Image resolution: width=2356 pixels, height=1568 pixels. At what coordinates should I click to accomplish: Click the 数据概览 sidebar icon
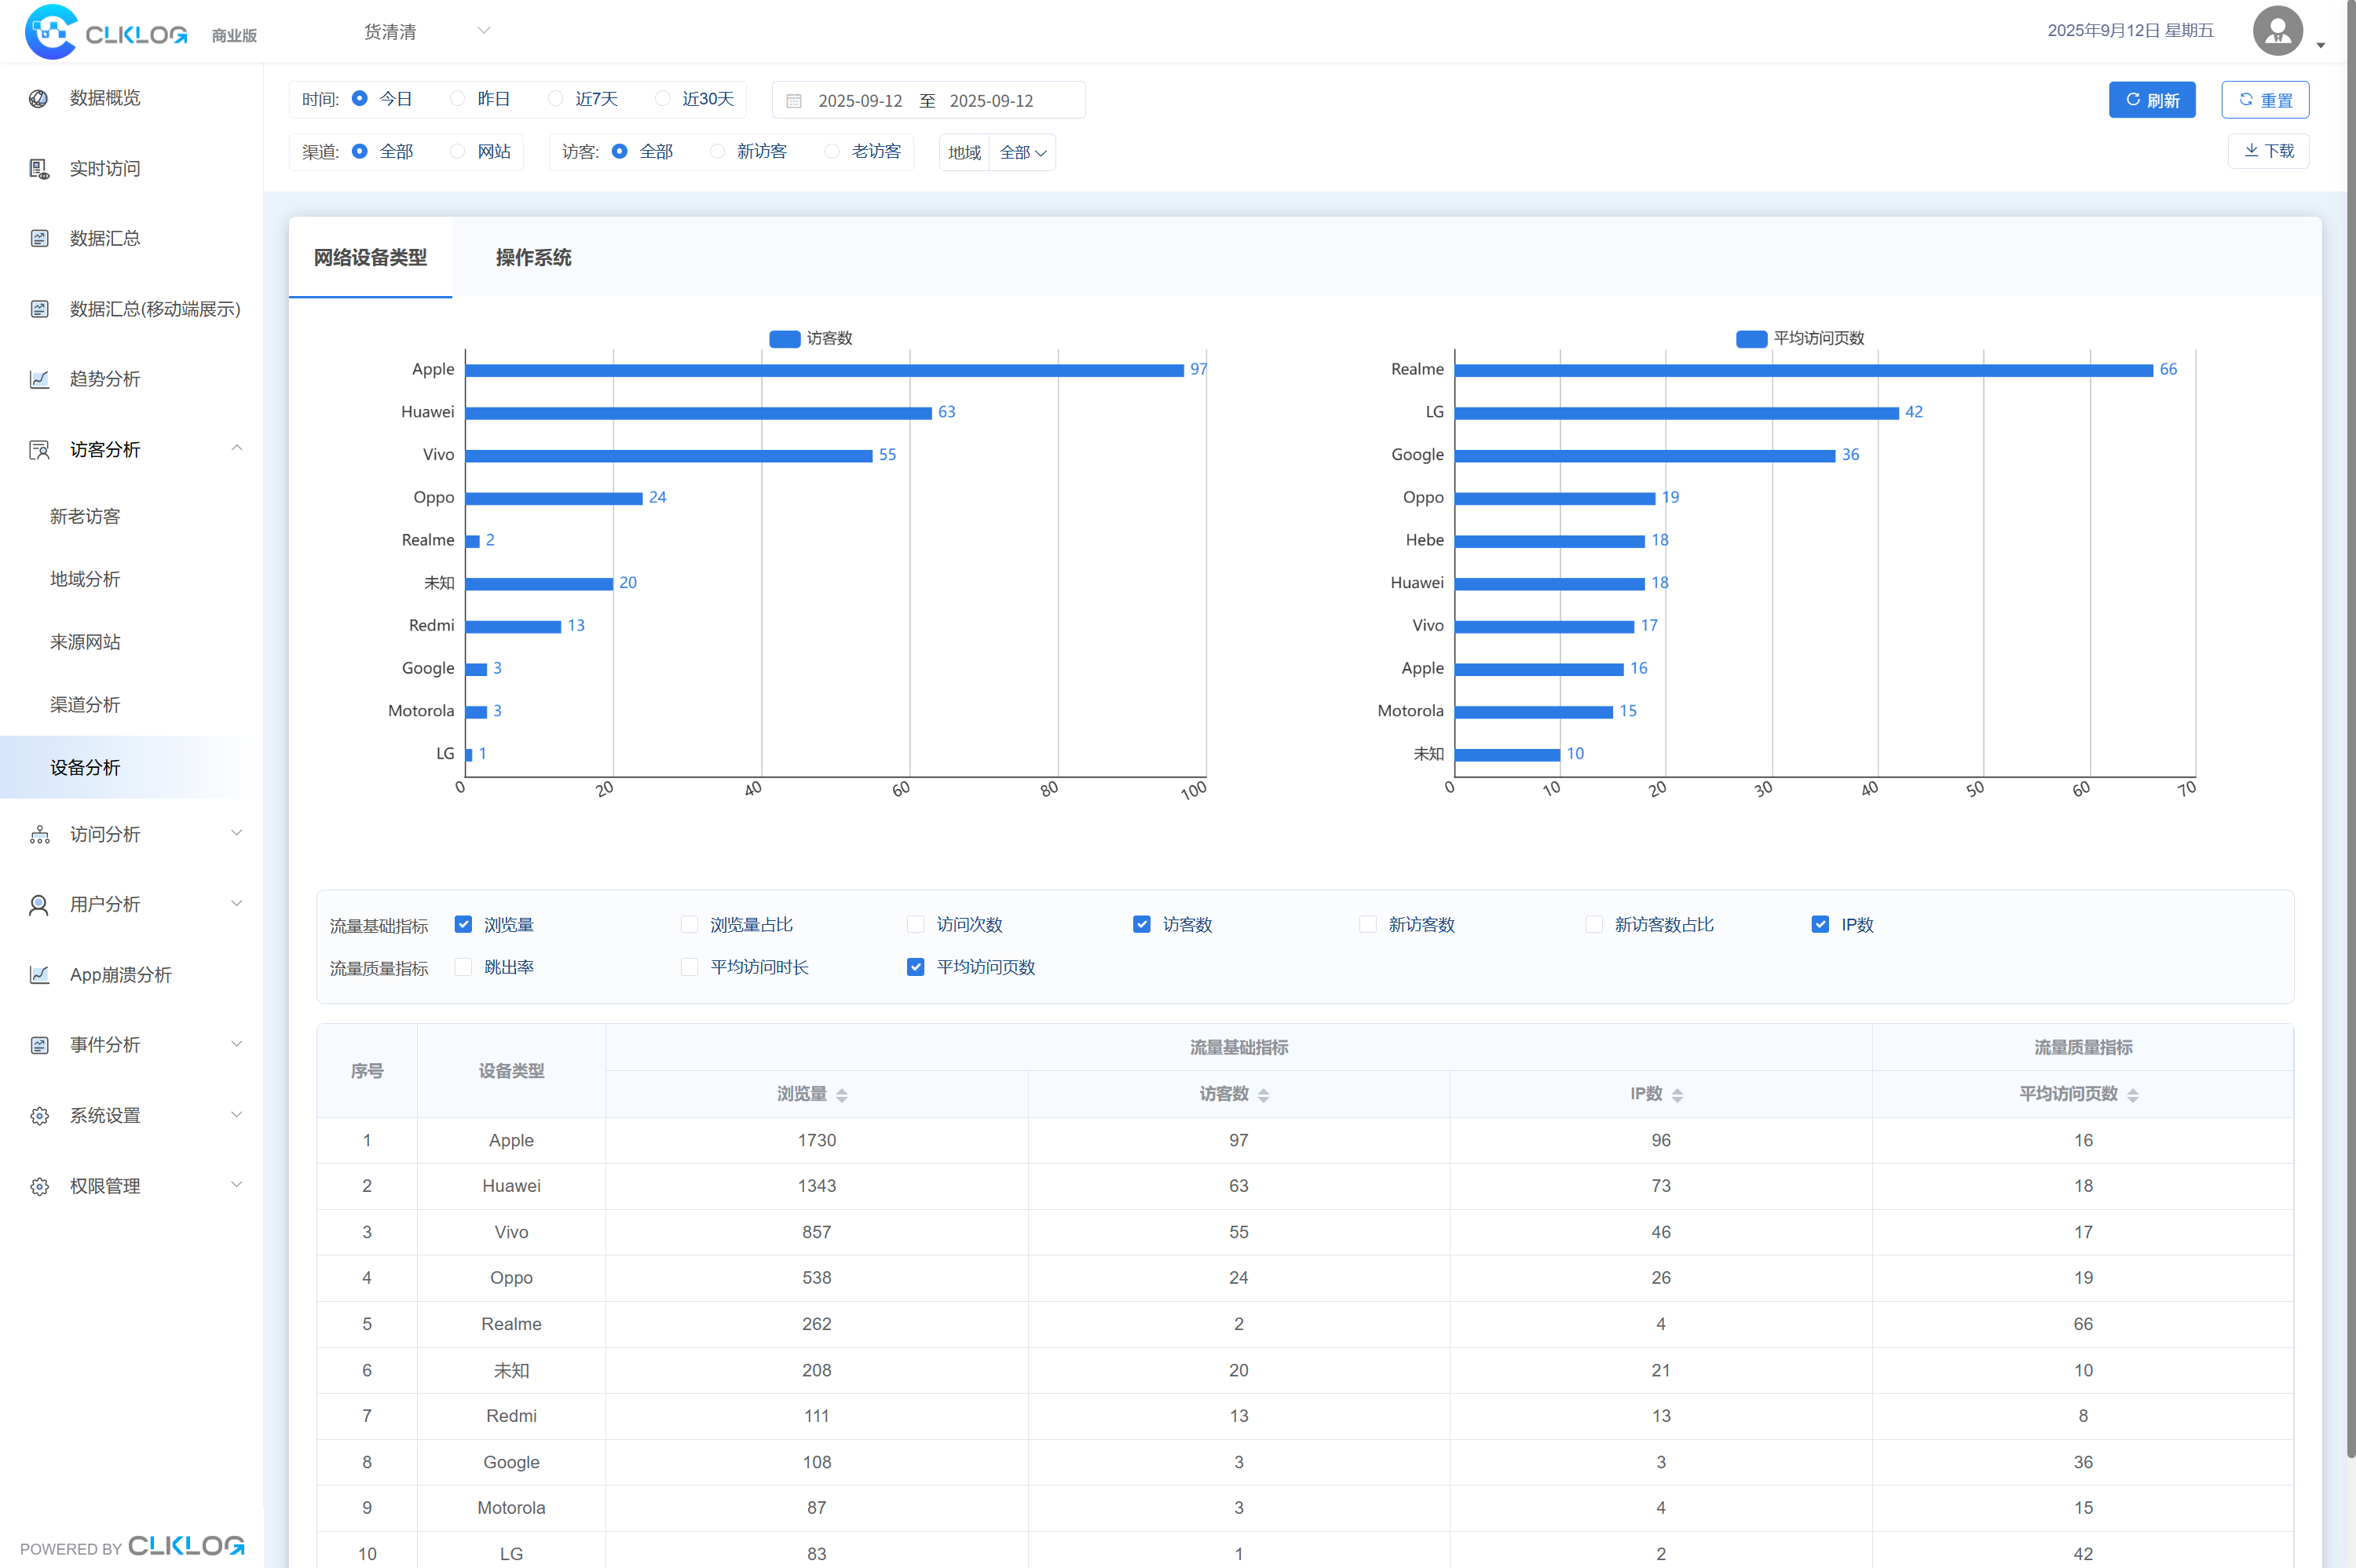tap(39, 98)
